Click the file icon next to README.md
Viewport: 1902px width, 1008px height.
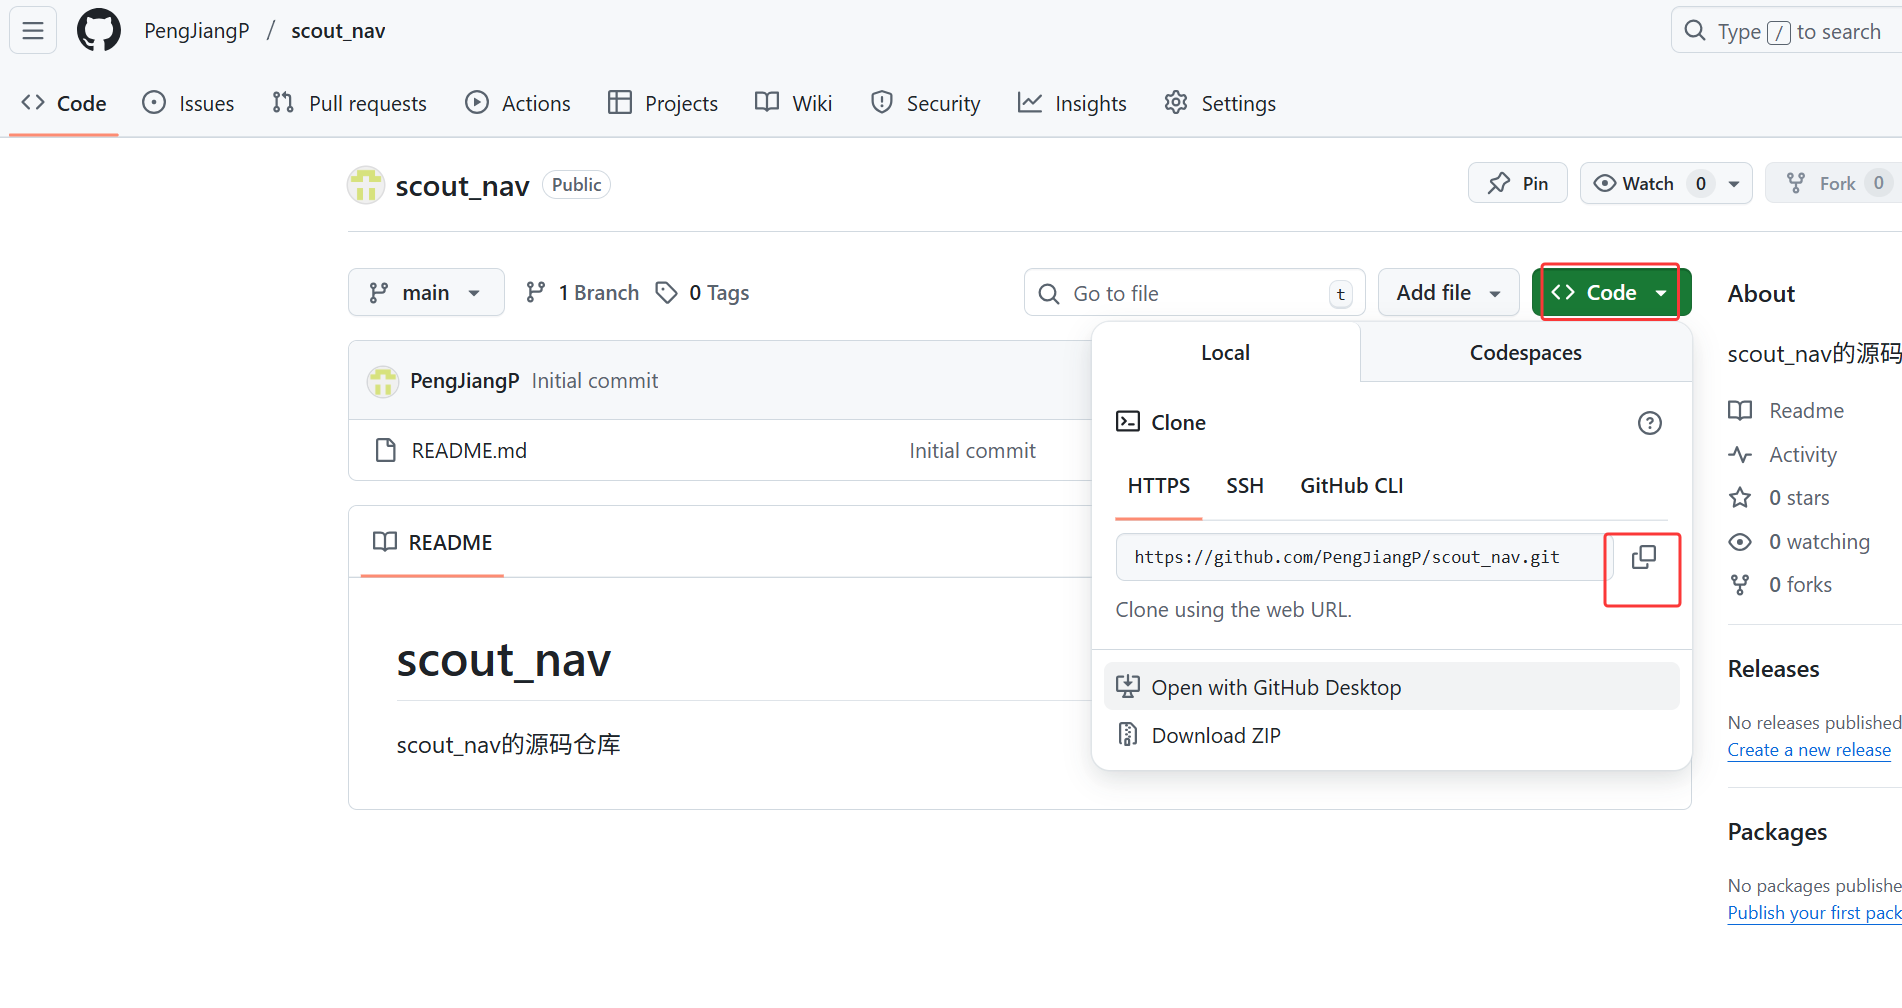pos(385,451)
